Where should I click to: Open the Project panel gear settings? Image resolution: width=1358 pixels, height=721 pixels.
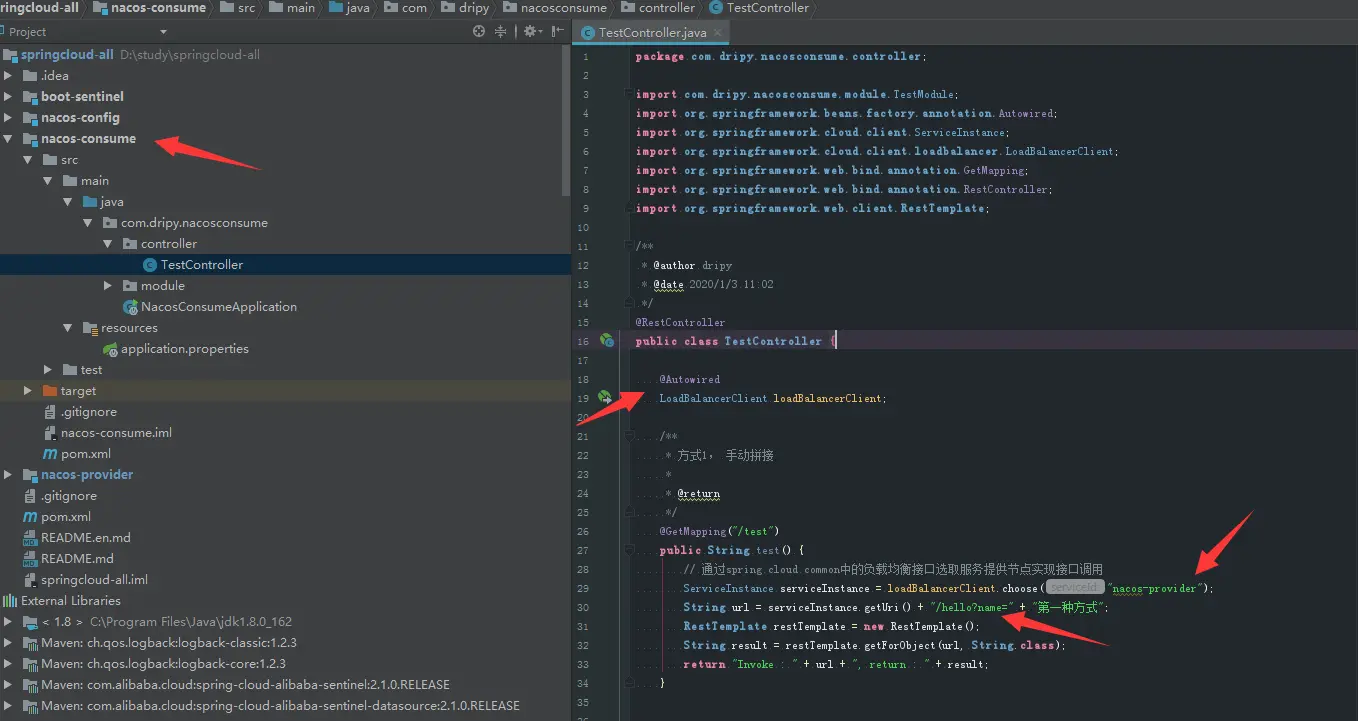(x=530, y=32)
